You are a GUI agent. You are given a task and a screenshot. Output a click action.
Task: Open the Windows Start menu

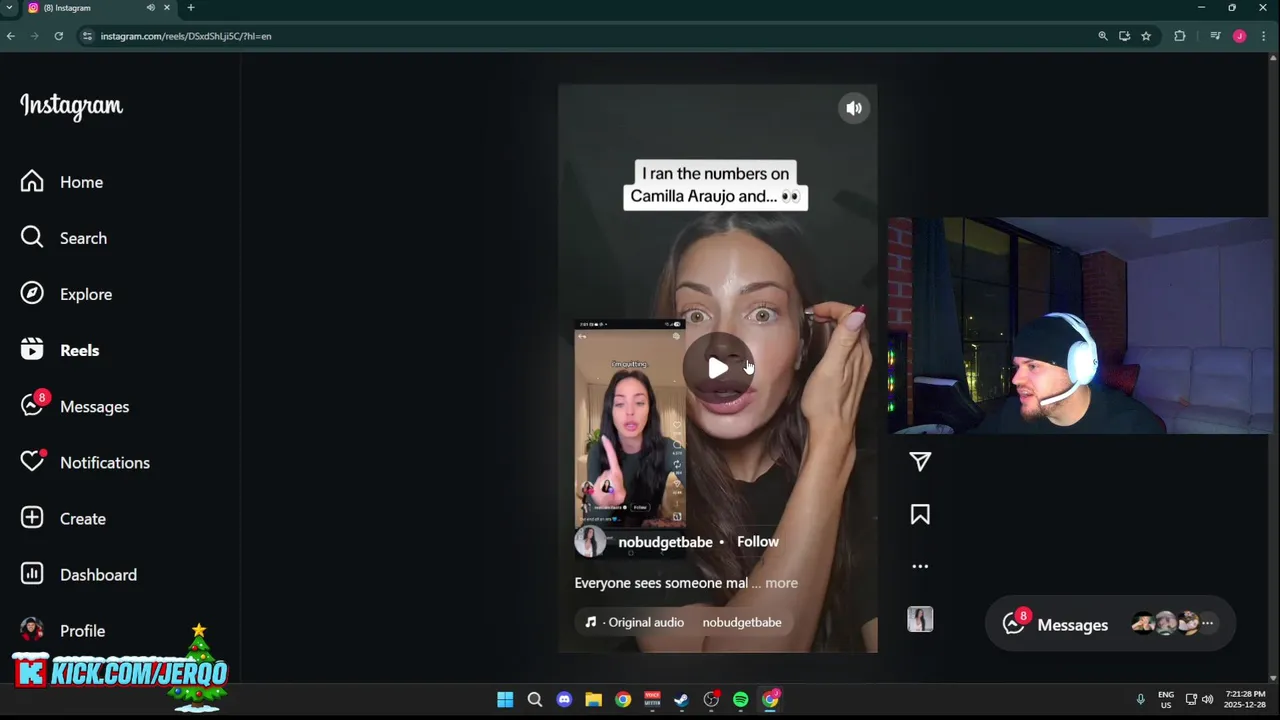505,699
